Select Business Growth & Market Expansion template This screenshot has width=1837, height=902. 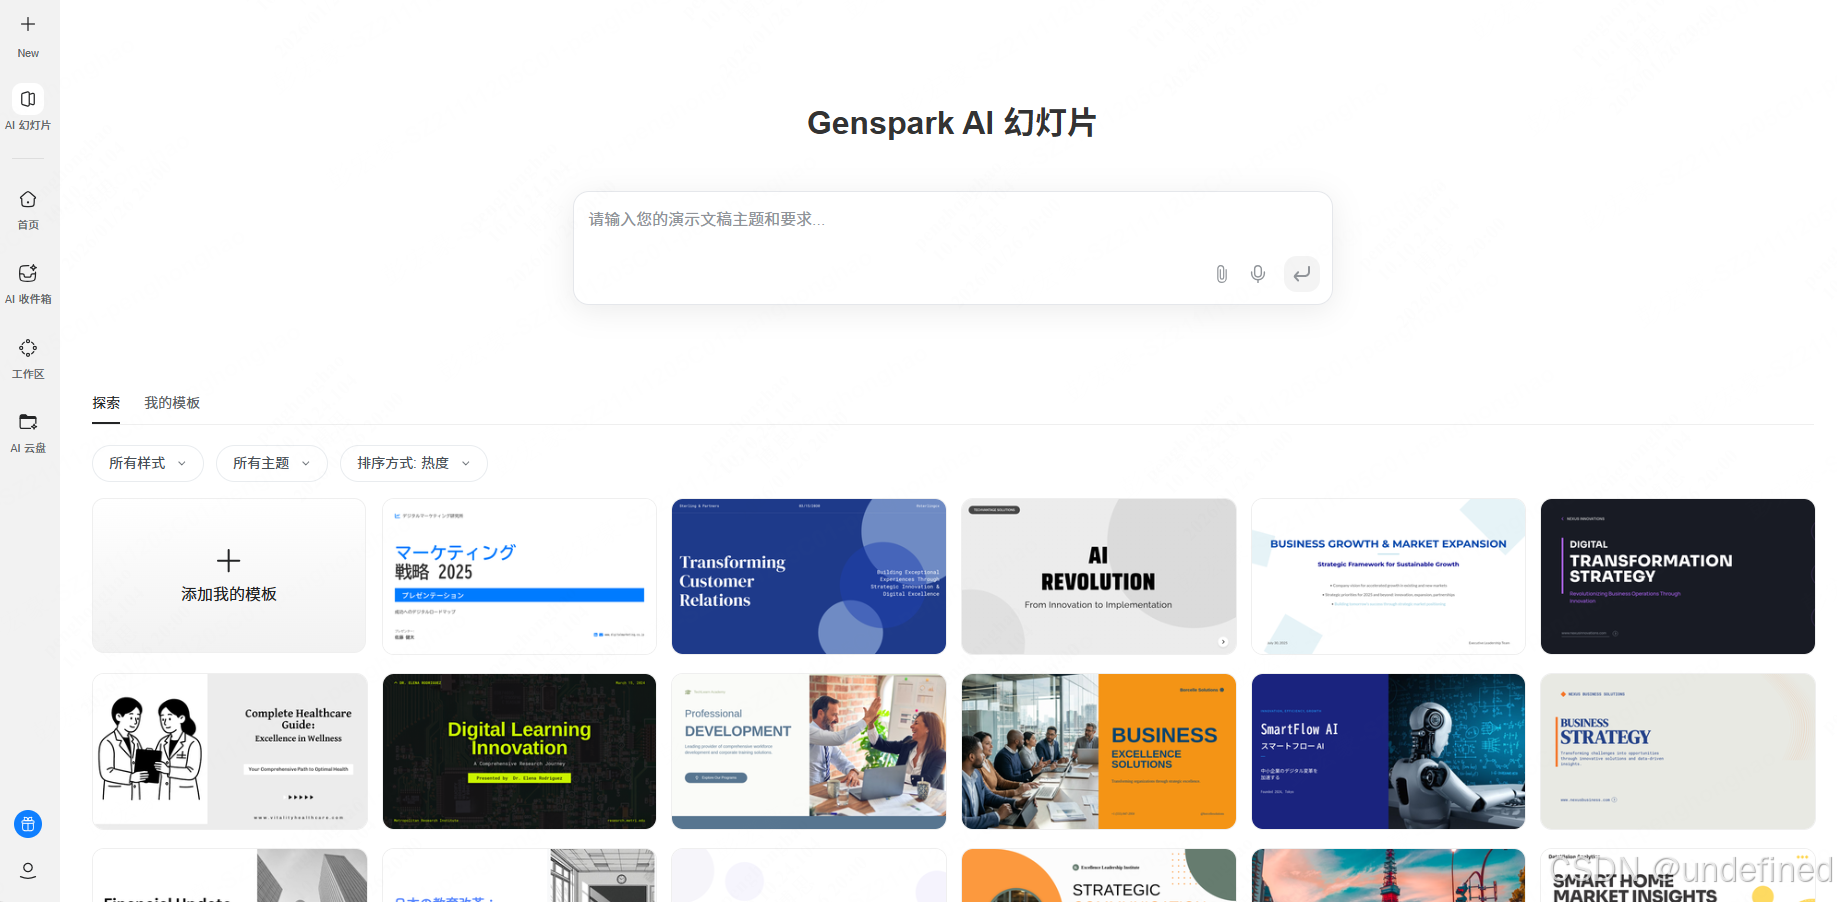(x=1388, y=576)
